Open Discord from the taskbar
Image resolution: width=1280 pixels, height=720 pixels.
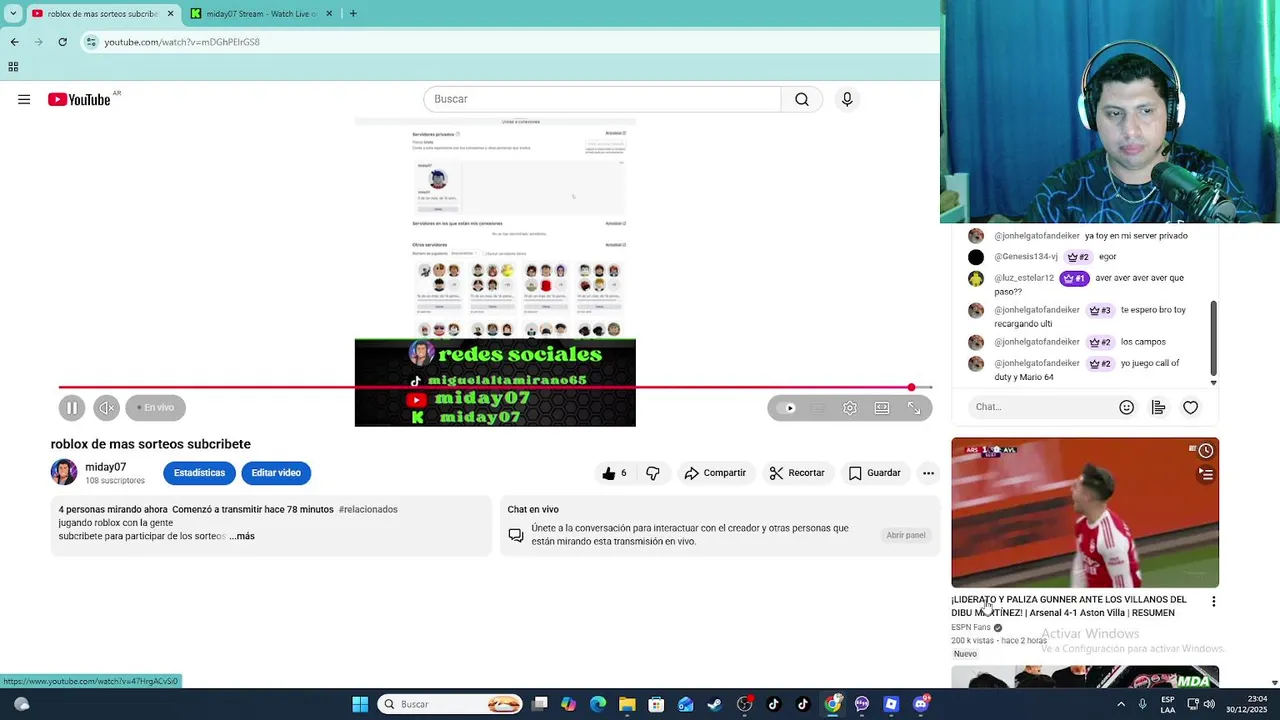(x=921, y=704)
